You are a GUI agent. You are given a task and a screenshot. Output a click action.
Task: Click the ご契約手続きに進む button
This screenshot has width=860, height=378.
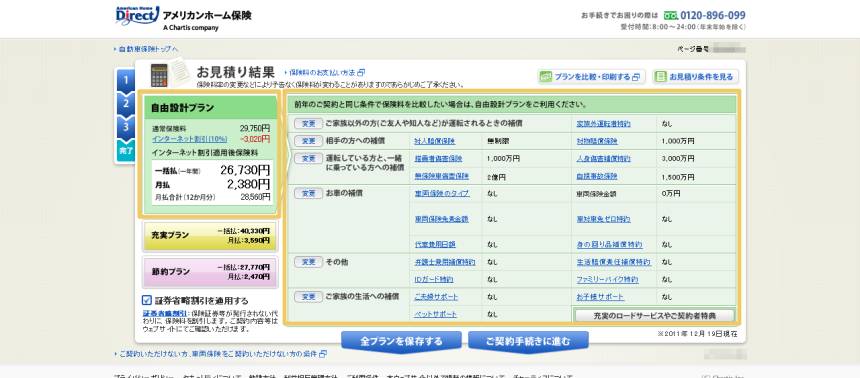pos(528,341)
